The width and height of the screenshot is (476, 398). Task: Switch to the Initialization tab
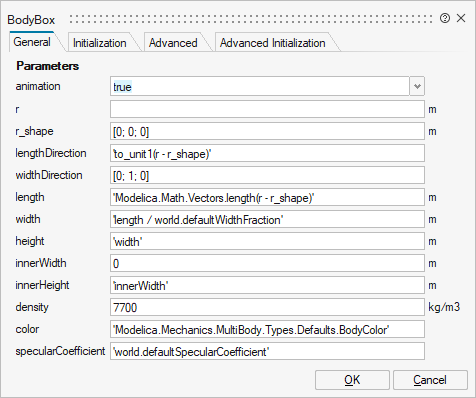tap(100, 43)
